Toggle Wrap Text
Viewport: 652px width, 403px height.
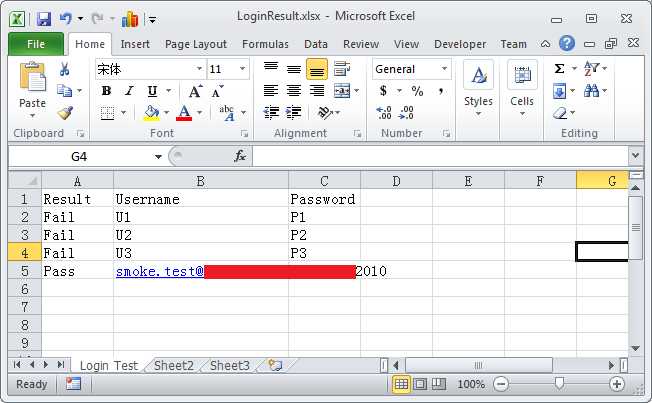point(342,68)
